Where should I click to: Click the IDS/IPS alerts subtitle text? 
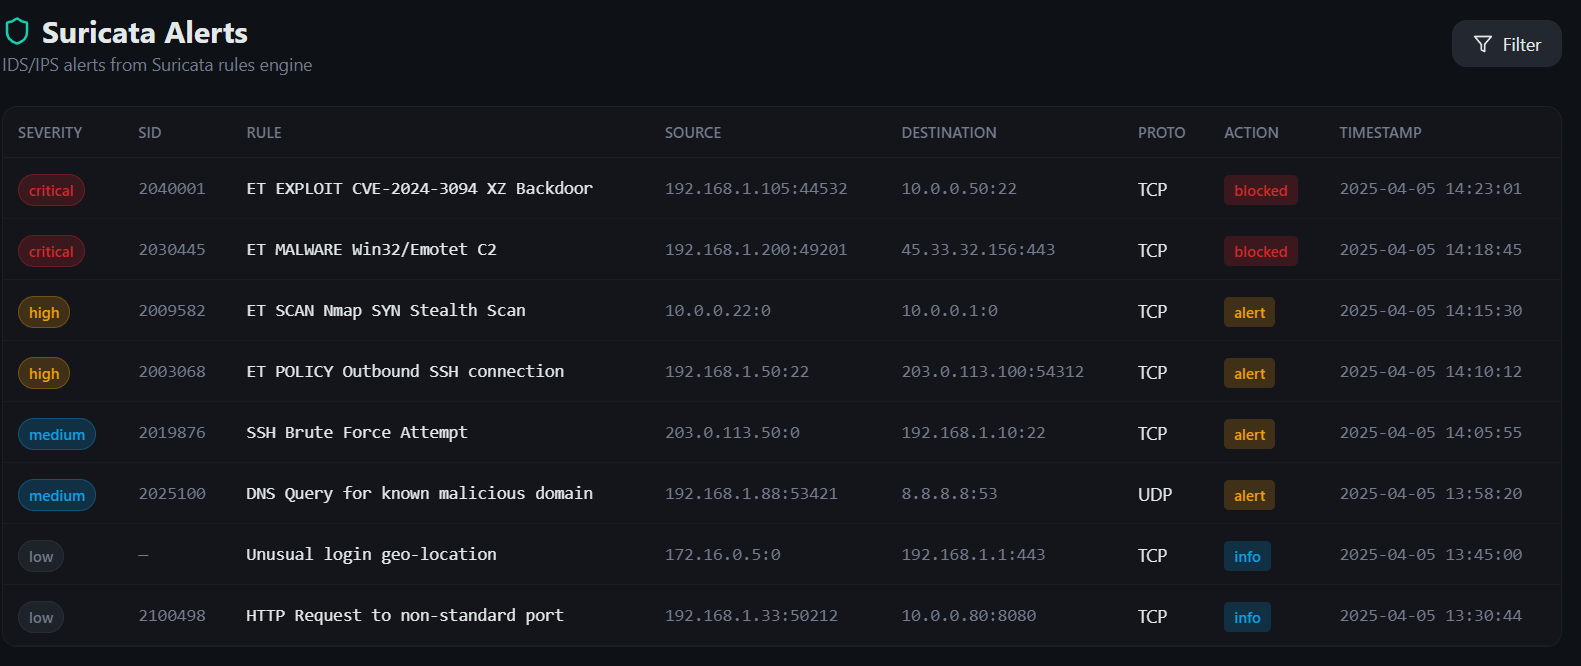click(157, 65)
